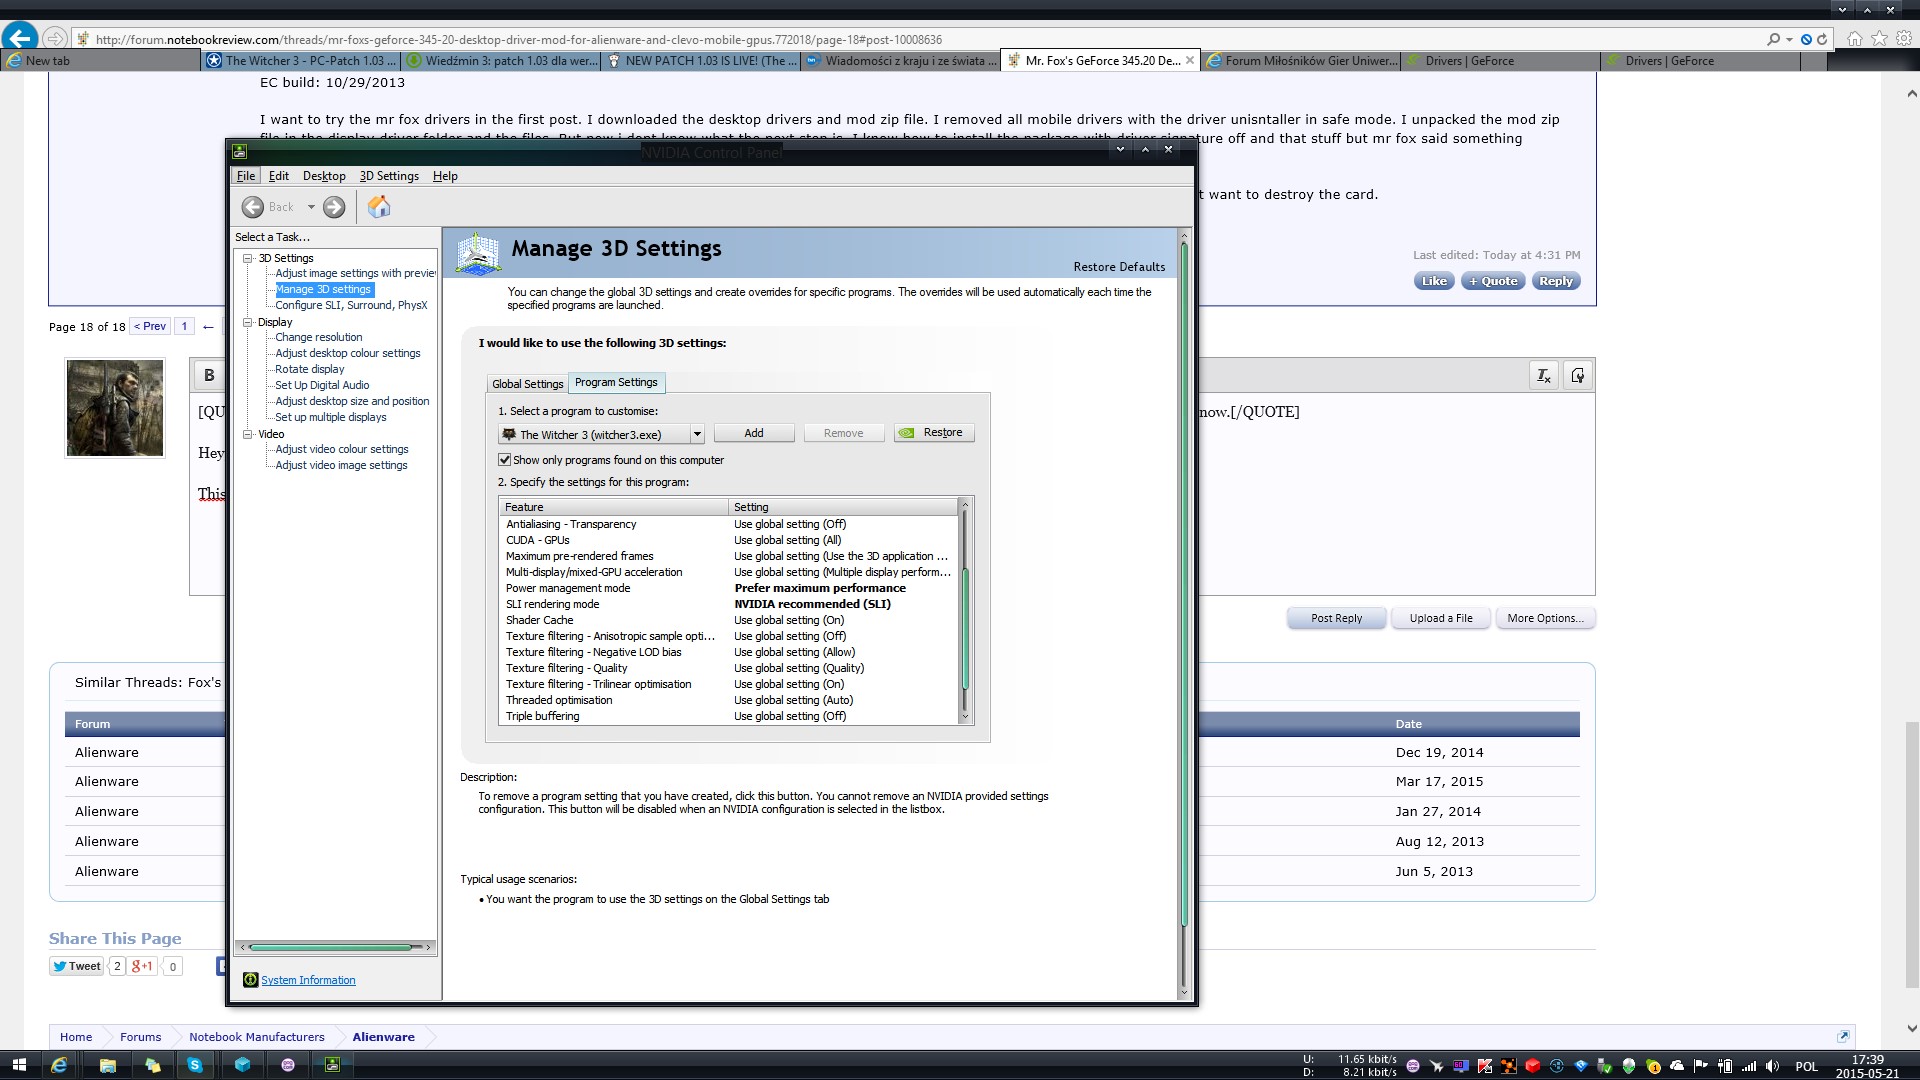Click the volume speaker tray icon

pyautogui.click(x=1772, y=1066)
